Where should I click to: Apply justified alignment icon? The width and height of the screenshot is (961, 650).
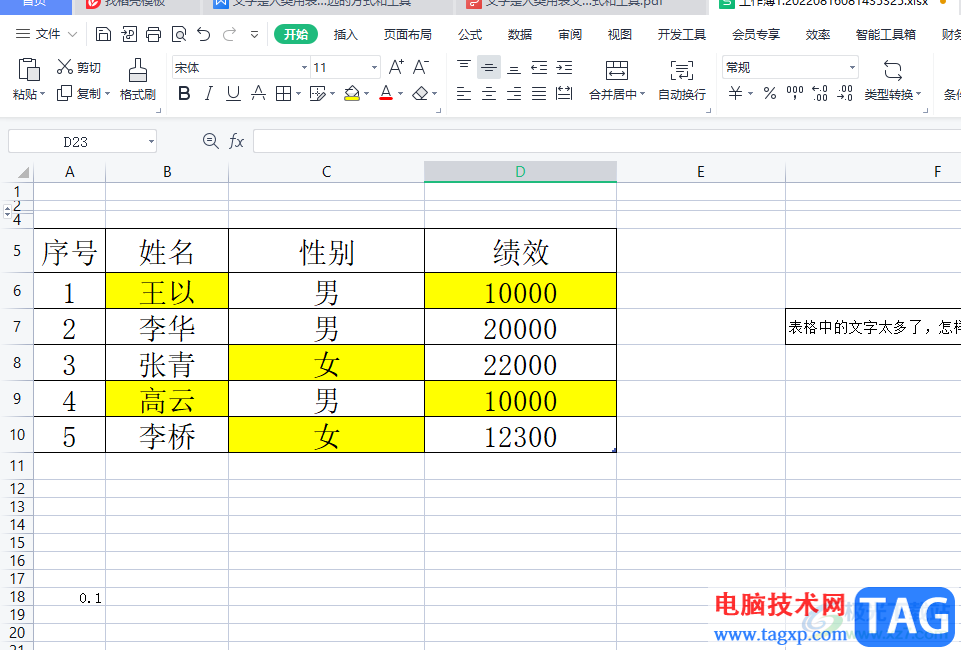tap(539, 93)
